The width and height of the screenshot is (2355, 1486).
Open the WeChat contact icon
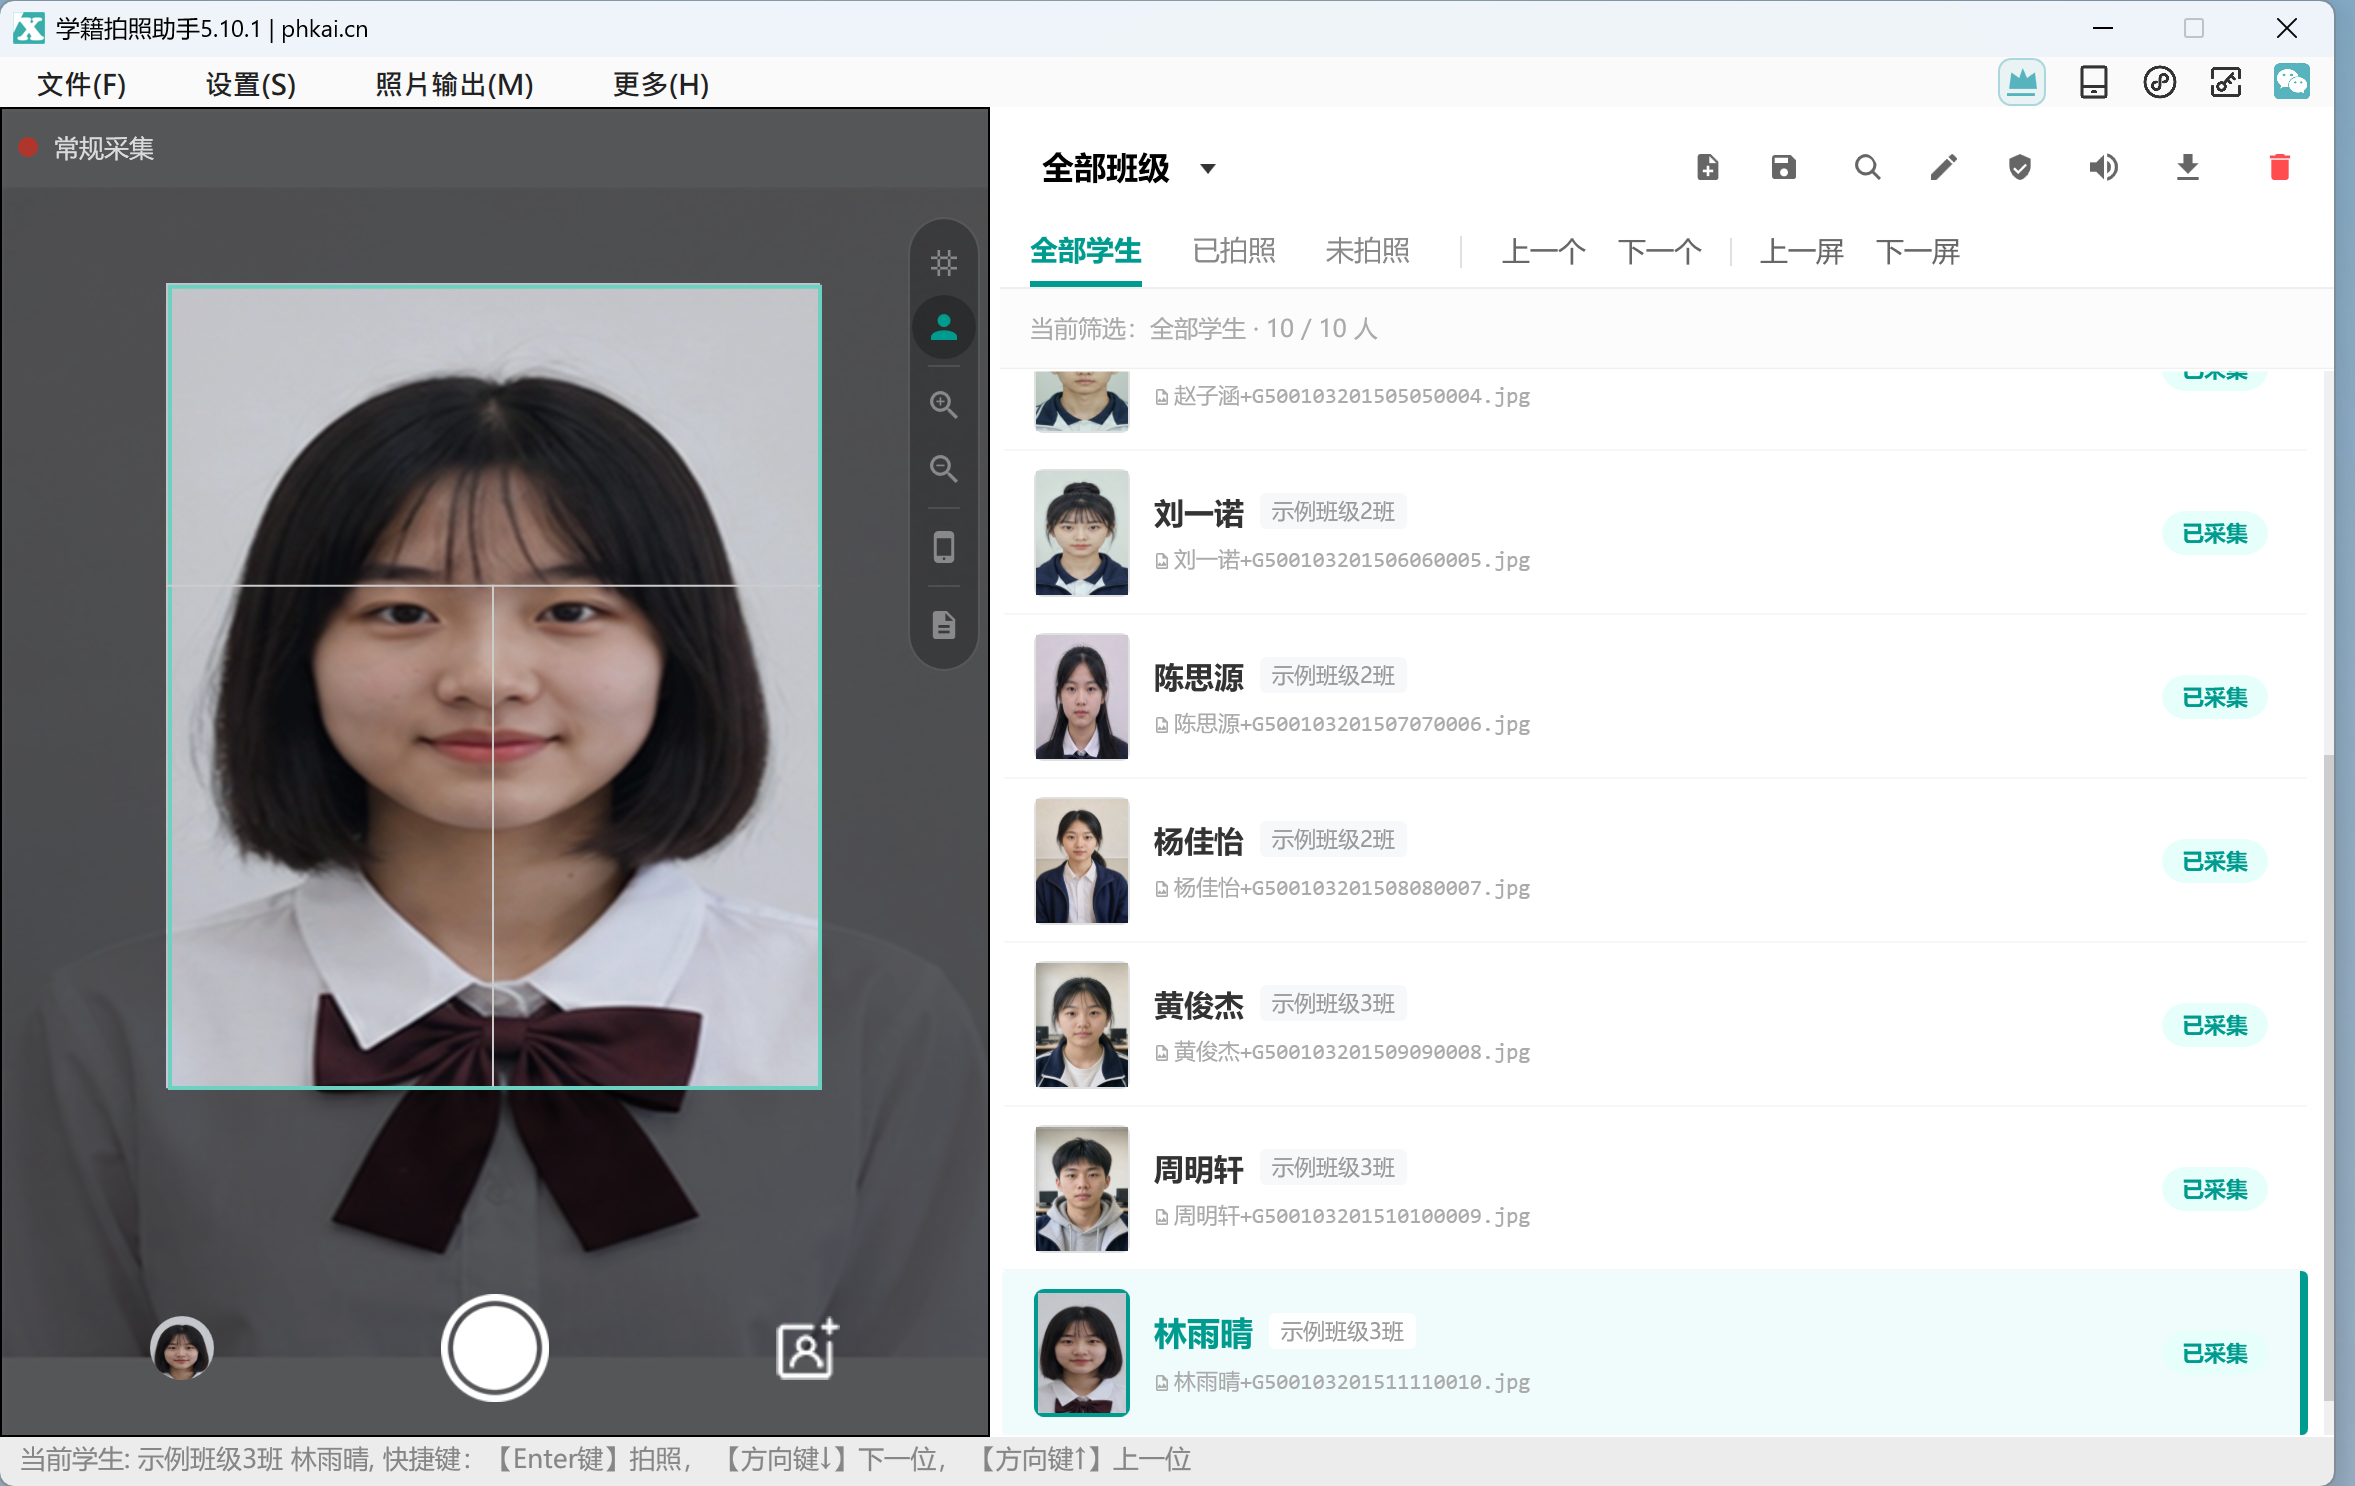tap(2291, 82)
